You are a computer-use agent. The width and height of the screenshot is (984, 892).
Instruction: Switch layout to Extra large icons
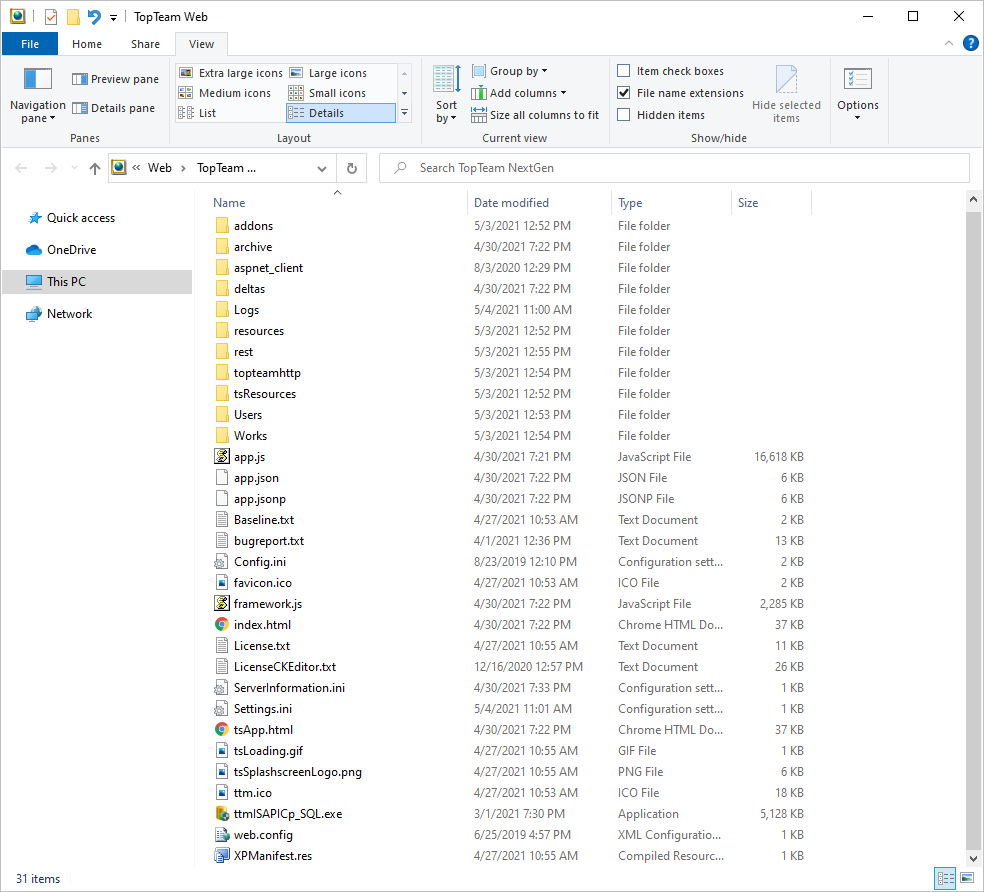230,73
